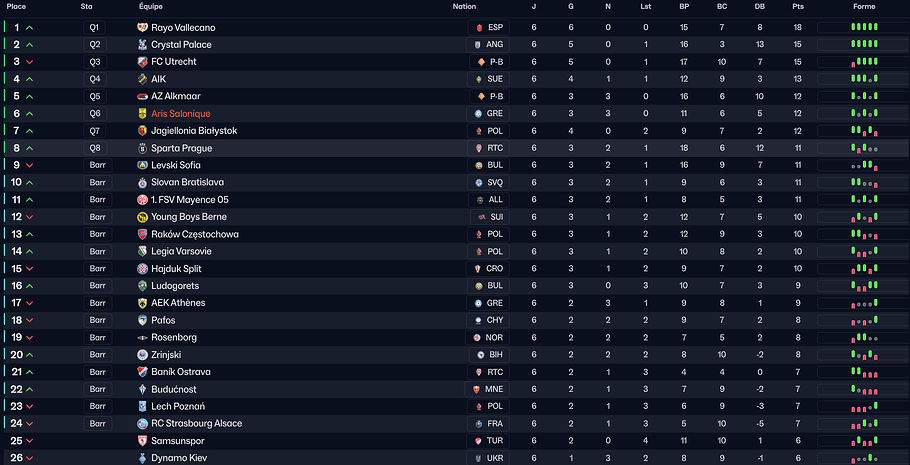This screenshot has width=910, height=465.
Task: Open the ESP nation flag for Rayo Vallecano
Action: tap(489, 28)
